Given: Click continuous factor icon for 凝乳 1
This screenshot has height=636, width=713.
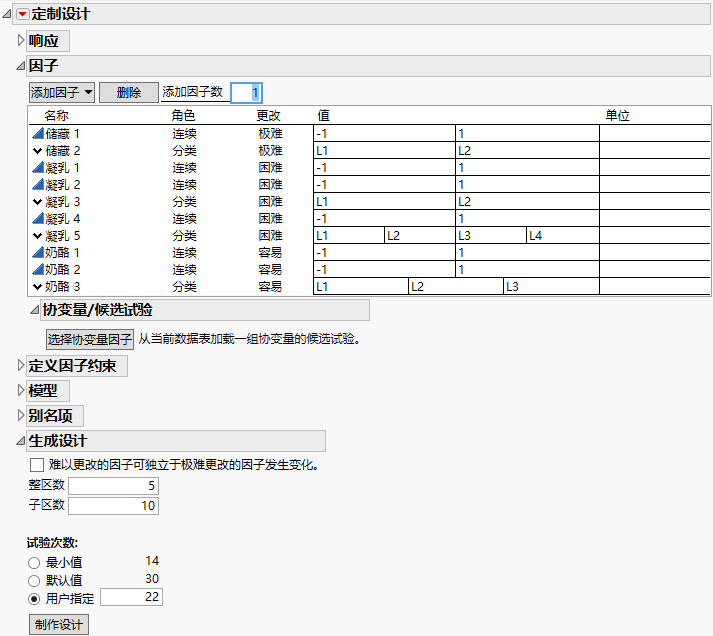Looking at the screenshot, I should click(38, 167).
